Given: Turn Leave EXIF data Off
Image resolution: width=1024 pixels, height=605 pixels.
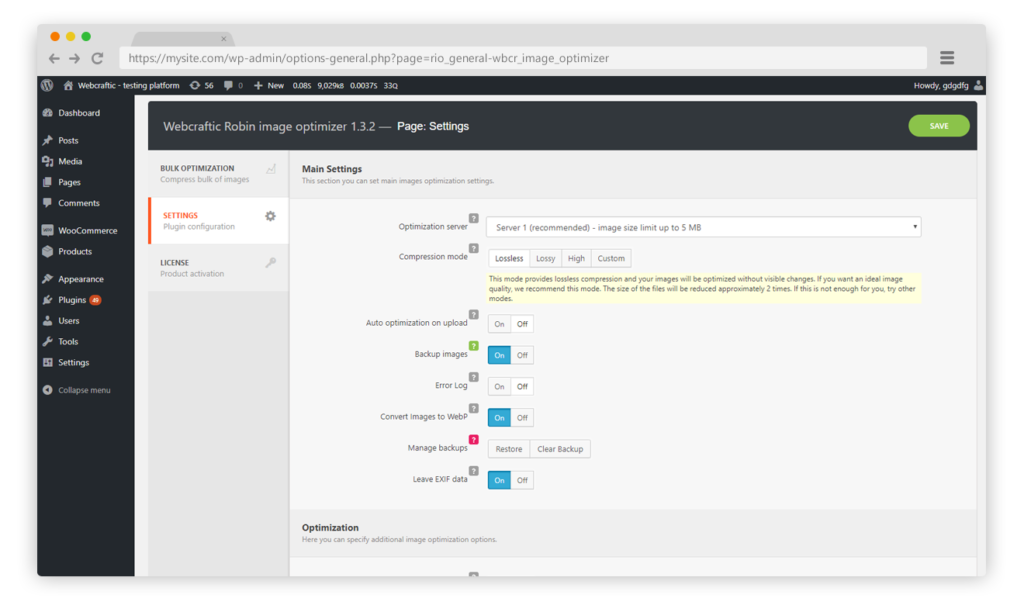Looking at the screenshot, I should (522, 480).
